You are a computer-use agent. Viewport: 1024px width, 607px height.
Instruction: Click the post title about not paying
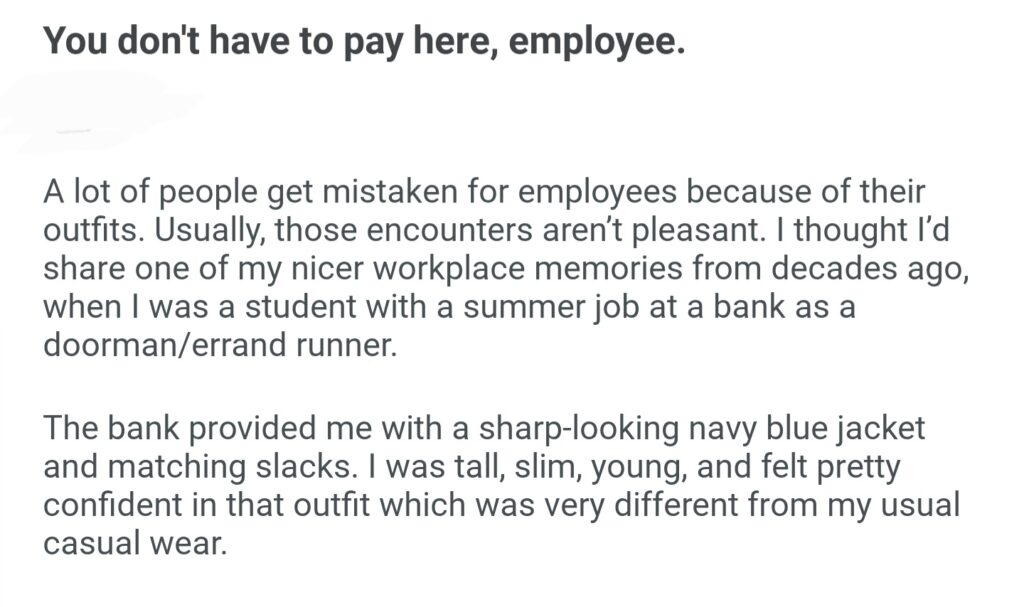(x=364, y=43)
